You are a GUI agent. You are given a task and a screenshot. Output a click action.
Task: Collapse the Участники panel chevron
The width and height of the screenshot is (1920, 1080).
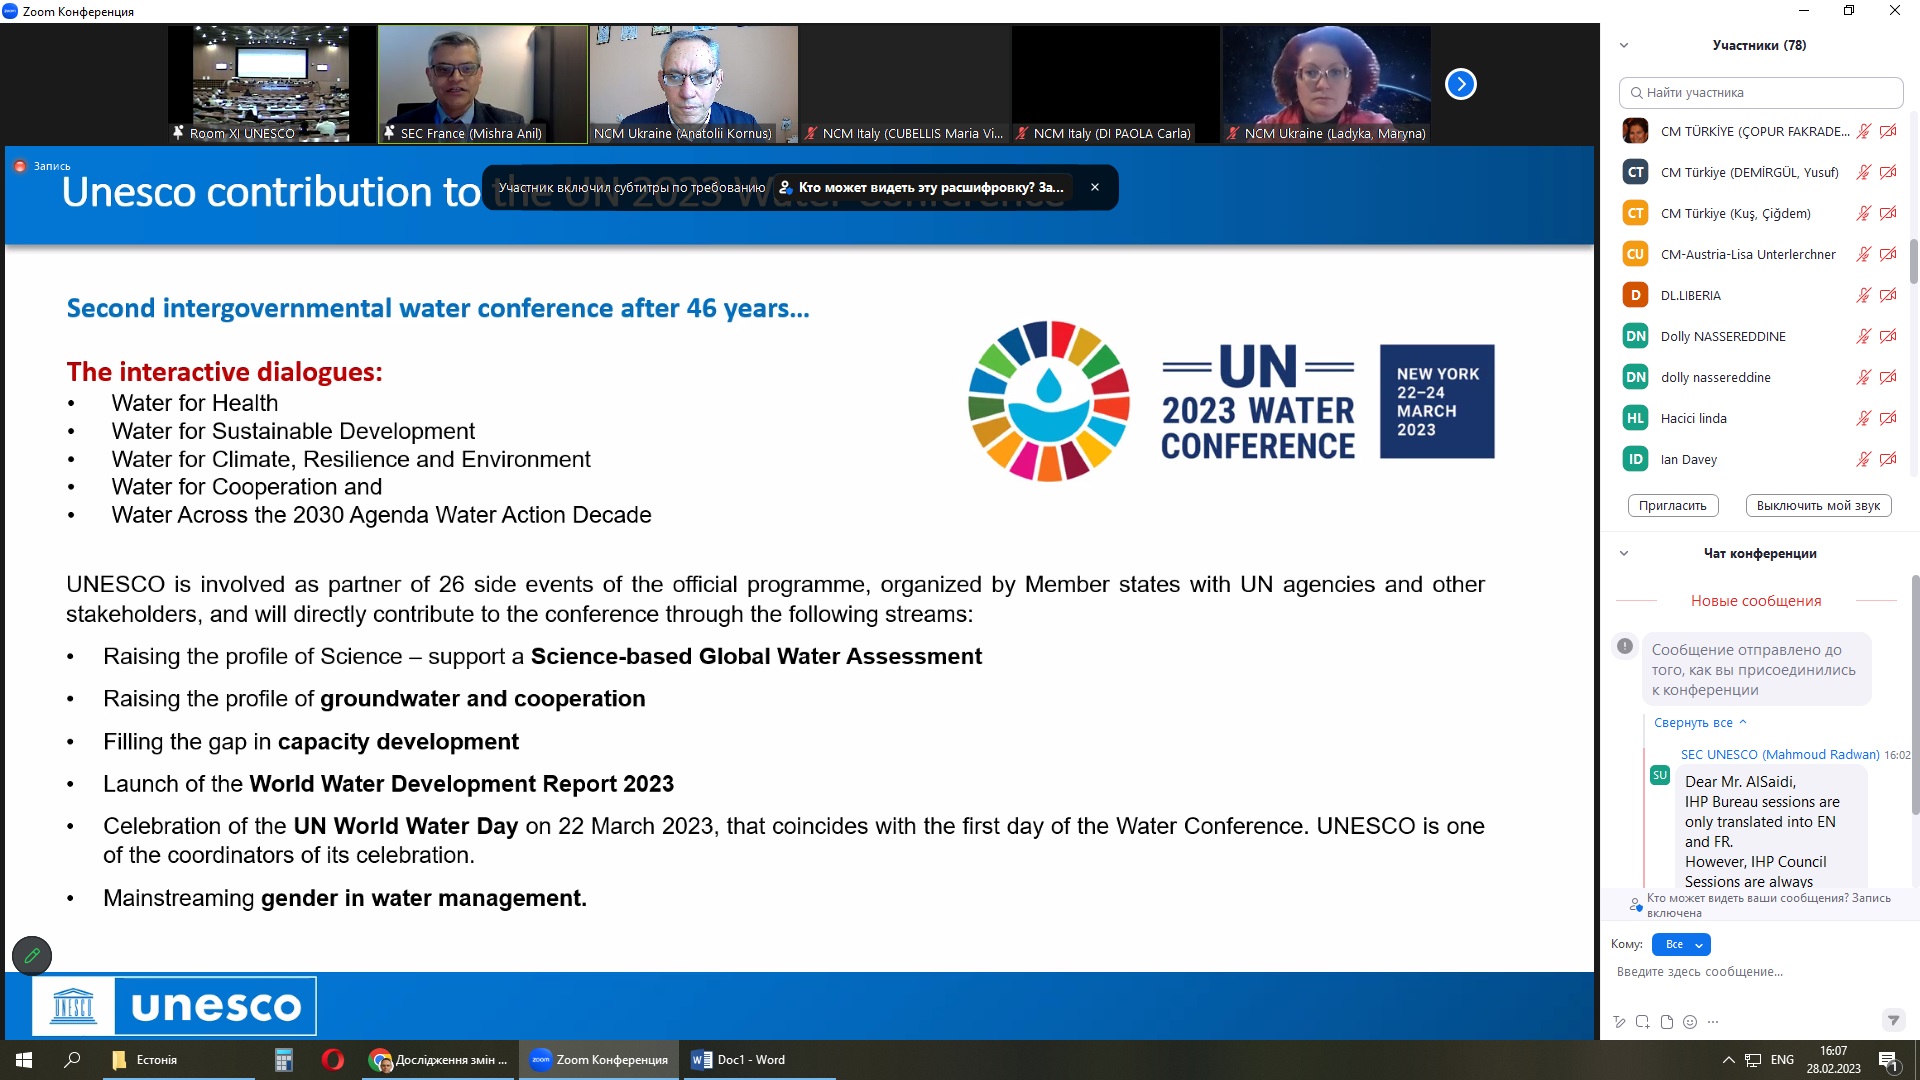[x=1624, y=45]
